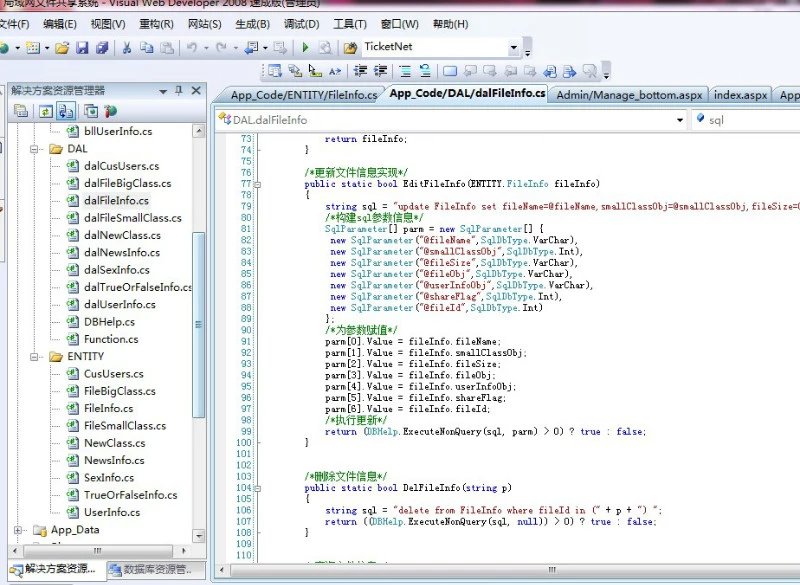Click the Solution Explorer vertical scrollbar thumb
The image size is (800, 585).
point(198,325)
